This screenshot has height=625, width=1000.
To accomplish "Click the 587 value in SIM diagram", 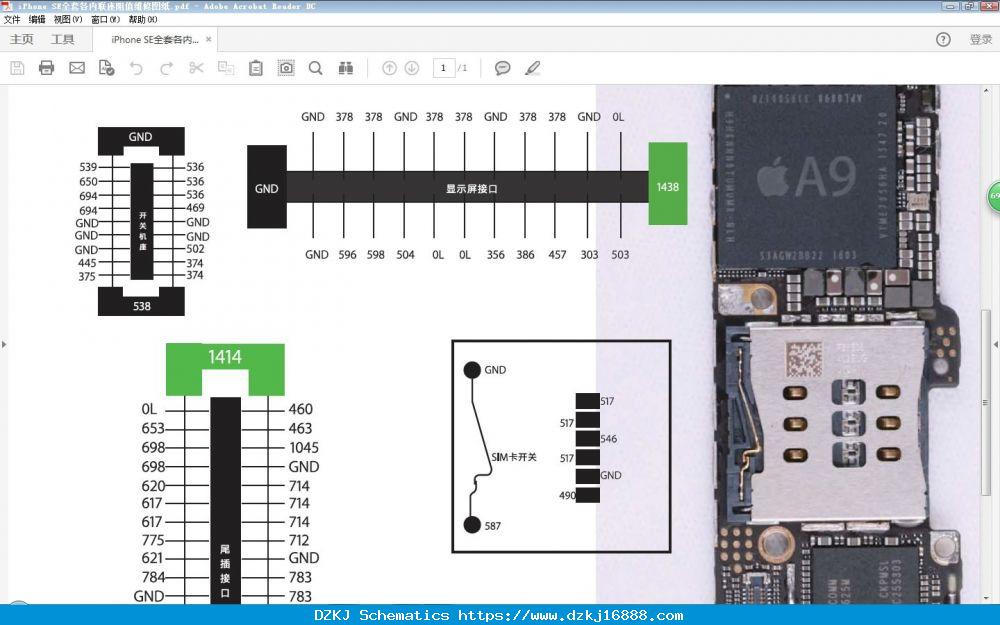I will (x=492, y=526).
